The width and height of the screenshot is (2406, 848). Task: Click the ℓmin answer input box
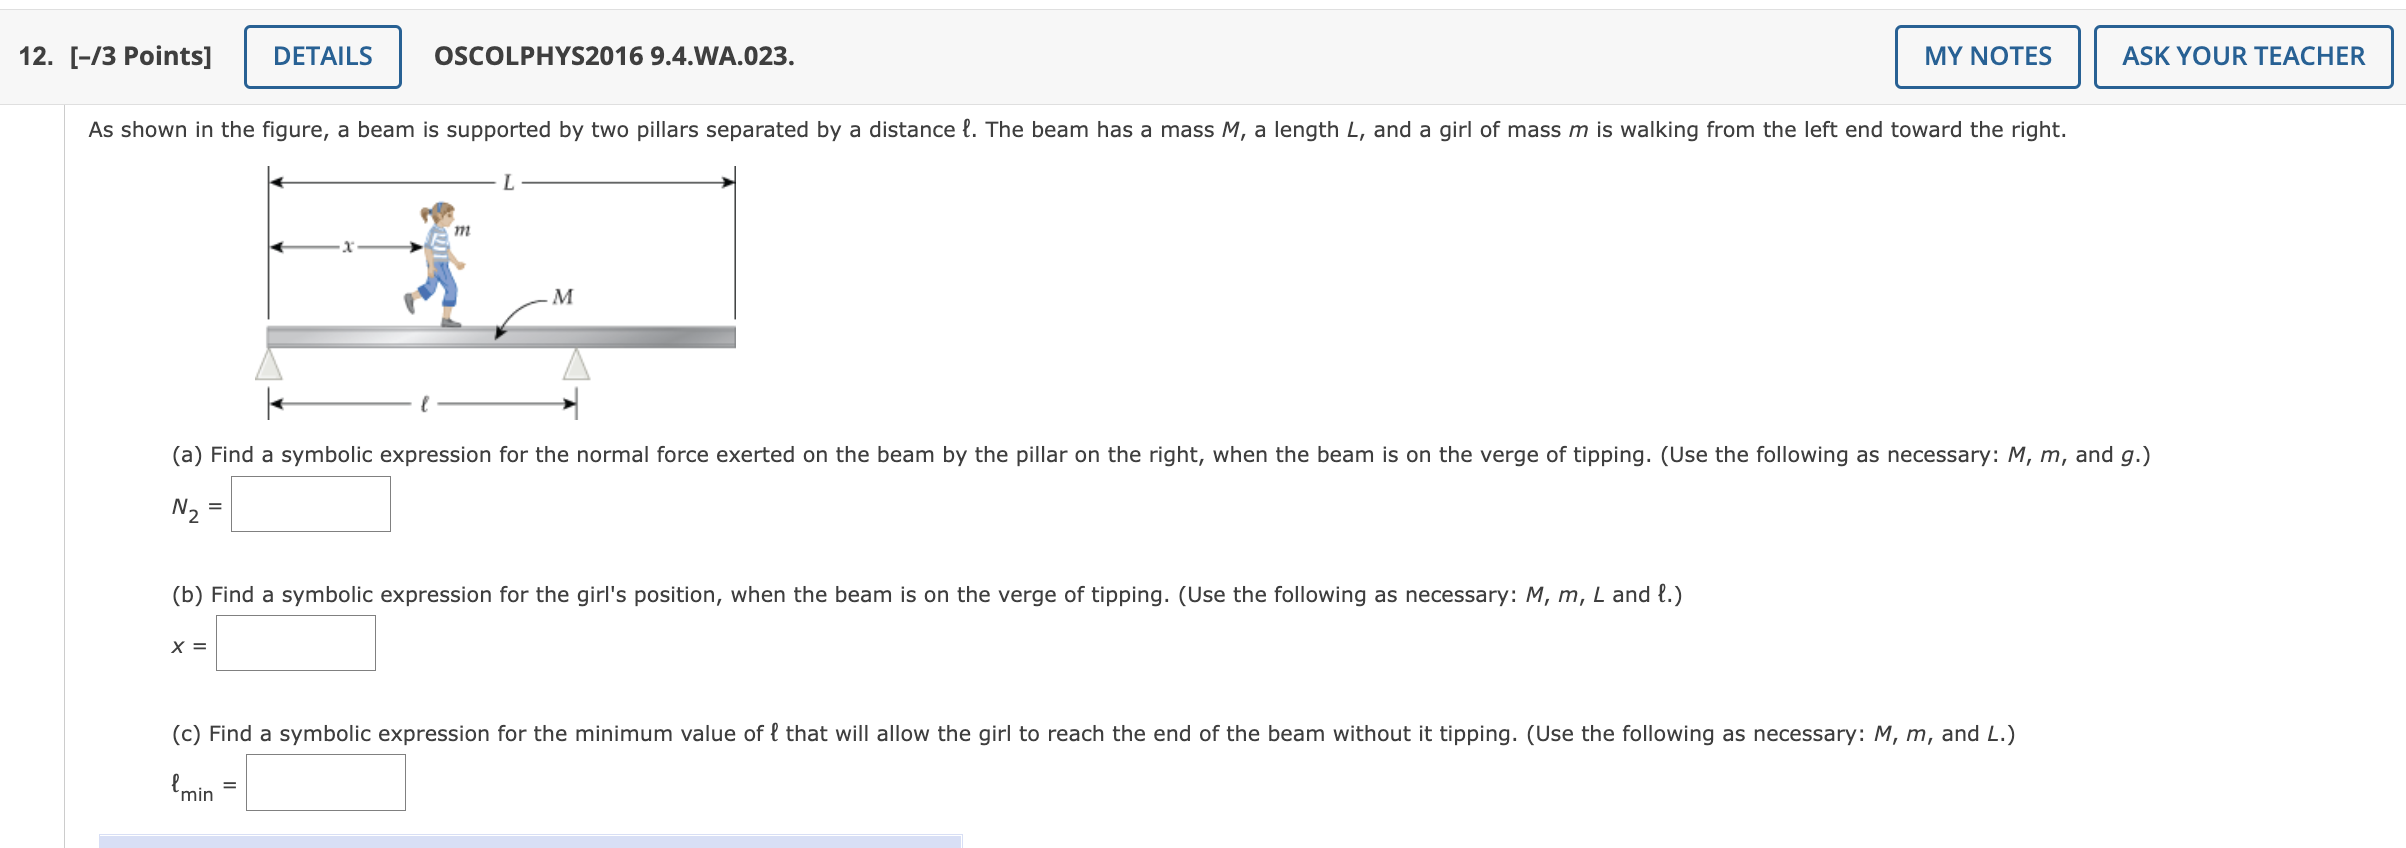point(325,781)
